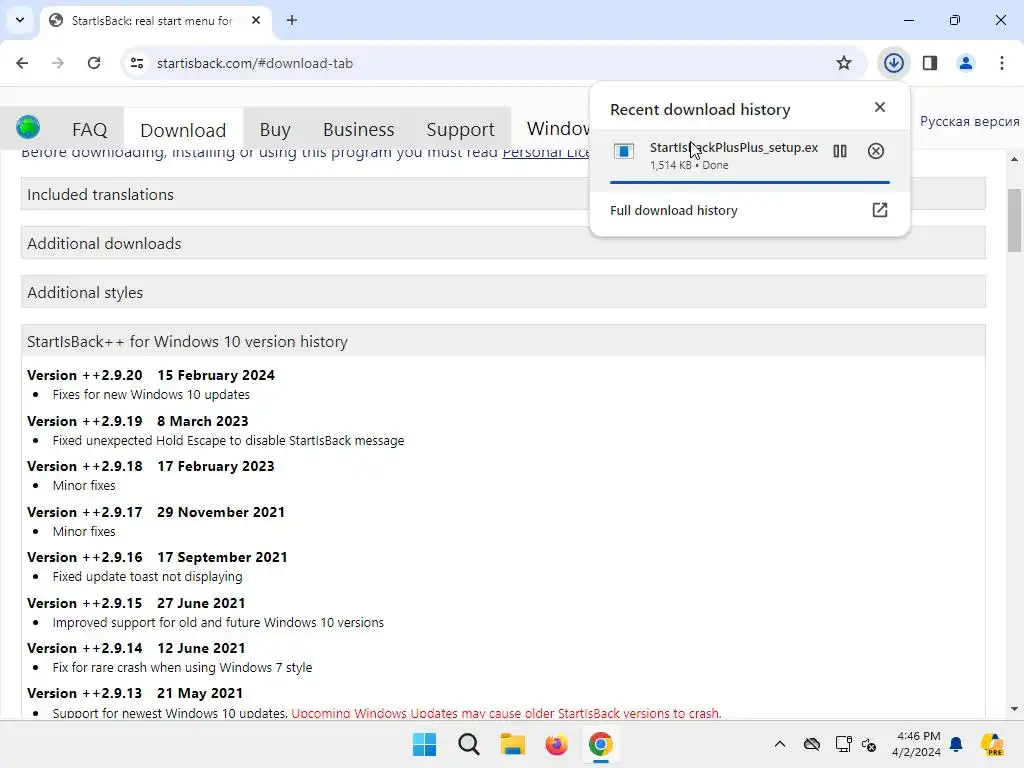Switch to the FAQ tab
The height and width of the screenshot is (768, 1024).
point(89,129)
